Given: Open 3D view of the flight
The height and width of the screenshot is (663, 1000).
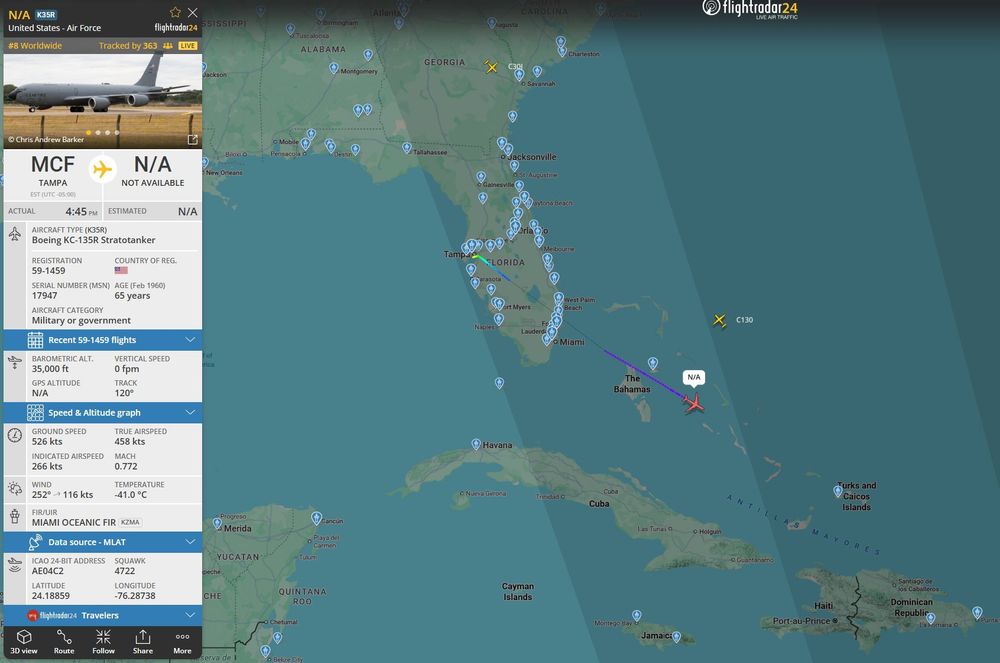Looking at the screenshot, I should 24,642.
